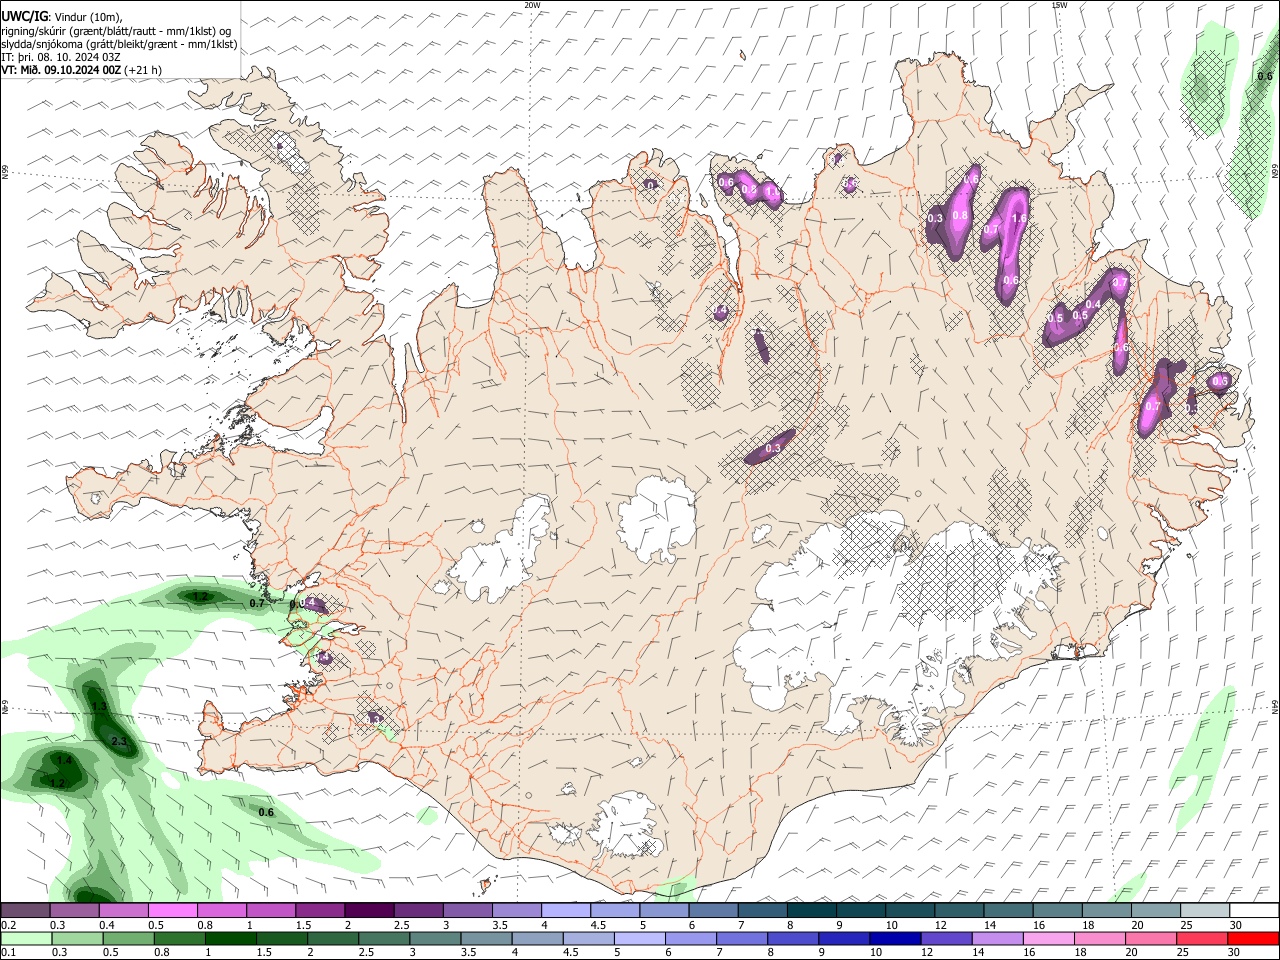The height and width of the screenshot is (960, 1280).
Task: Click the '0.2' label in upper legend row
Action: coord(10,925)
